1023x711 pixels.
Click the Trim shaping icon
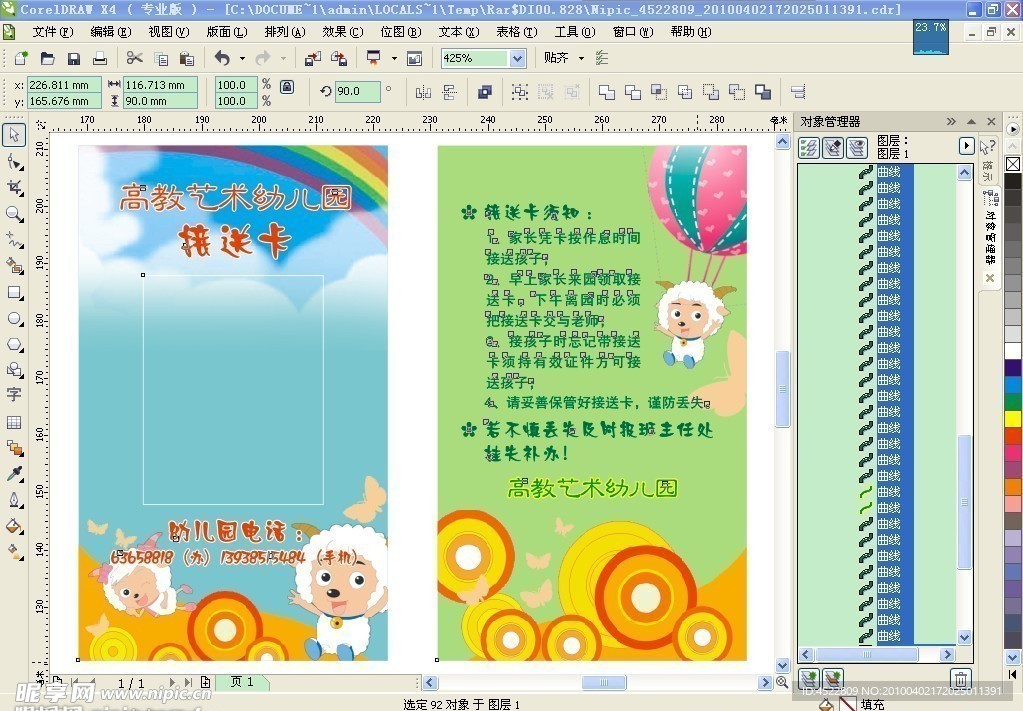coord(632,92)
